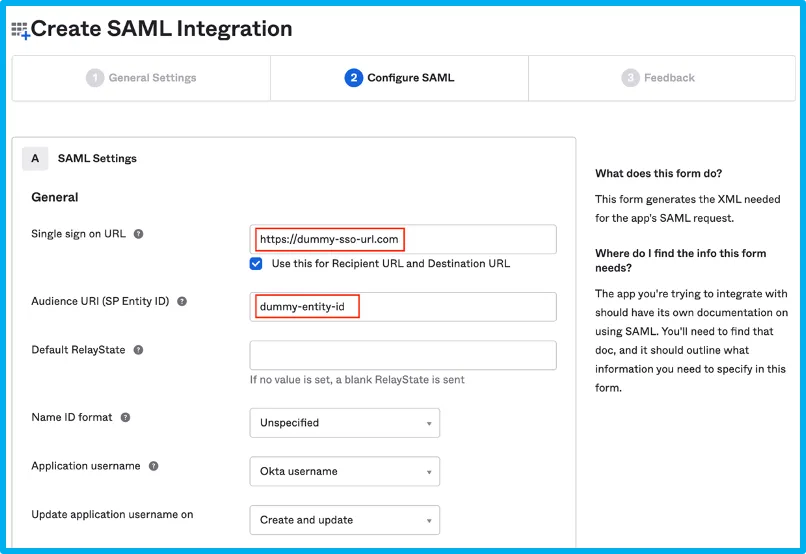Click the 'Default RelayState' label
The image size is (806, 554).
78,350
